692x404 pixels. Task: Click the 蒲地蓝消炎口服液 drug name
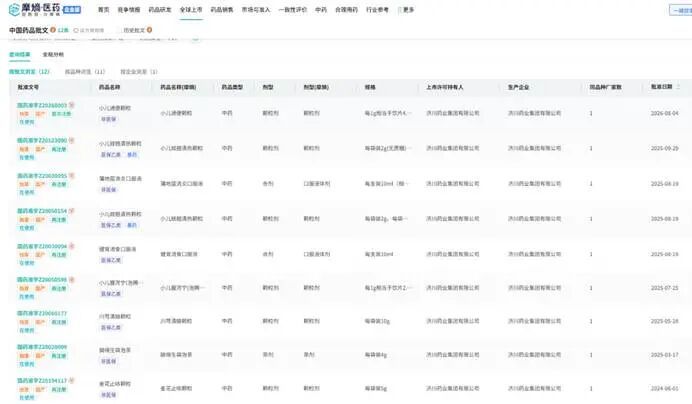click(x=120, y=178)
